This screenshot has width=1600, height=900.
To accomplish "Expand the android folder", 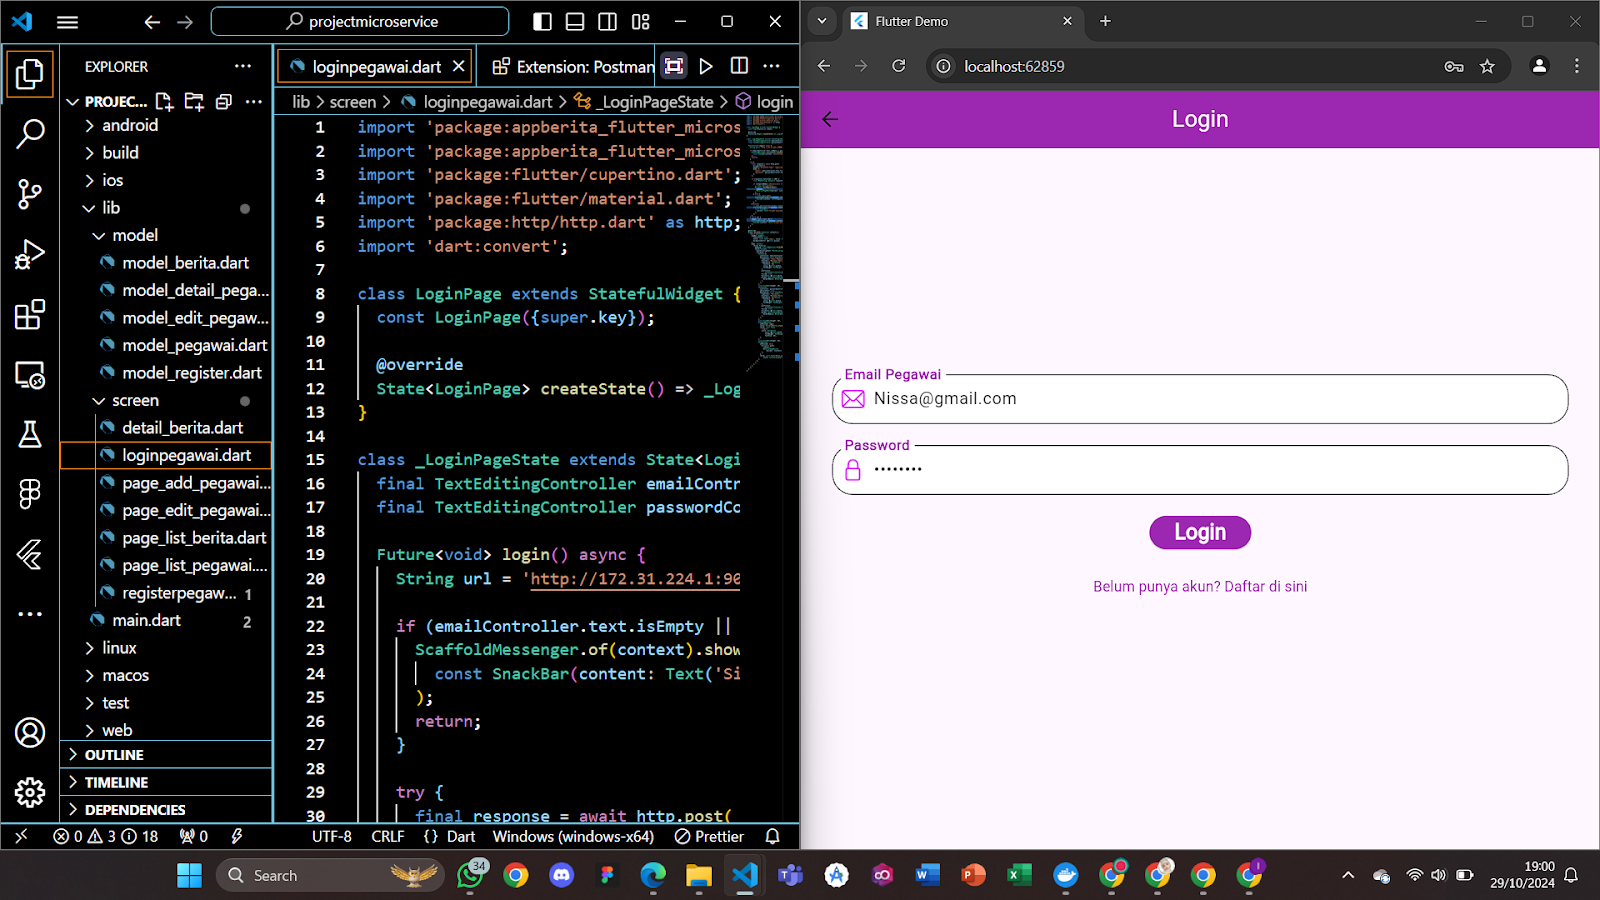I will [x=166, y=125].
